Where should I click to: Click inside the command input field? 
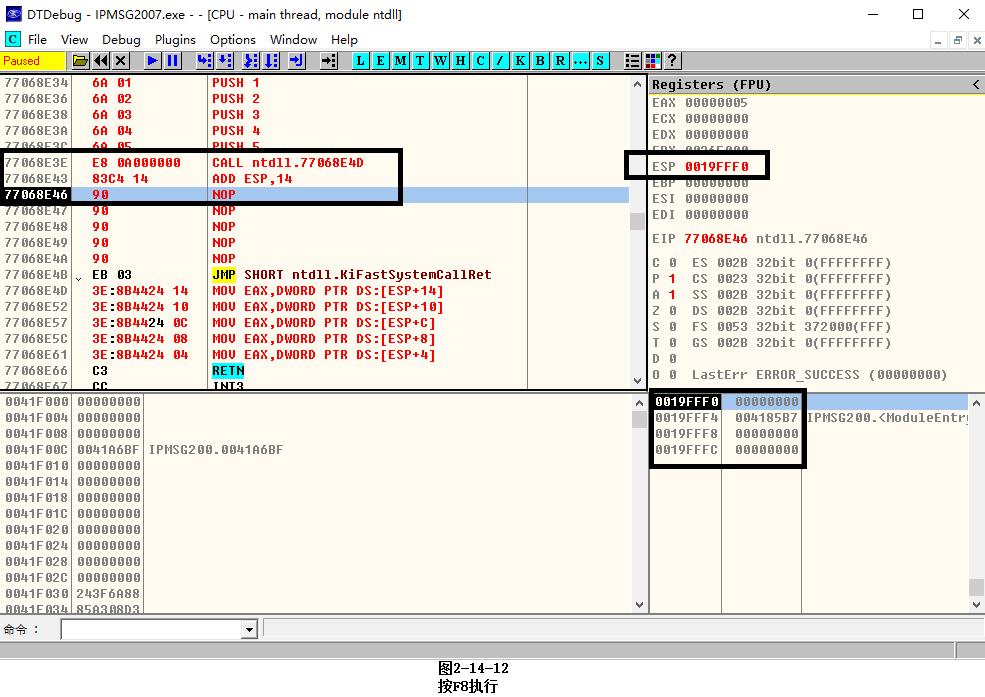[150, 630]
